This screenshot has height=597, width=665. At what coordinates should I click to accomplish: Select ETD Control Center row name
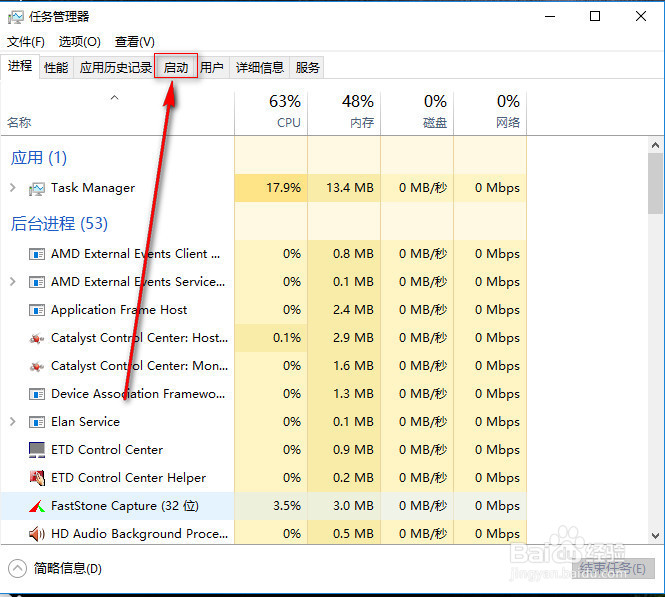pos(107,450)
